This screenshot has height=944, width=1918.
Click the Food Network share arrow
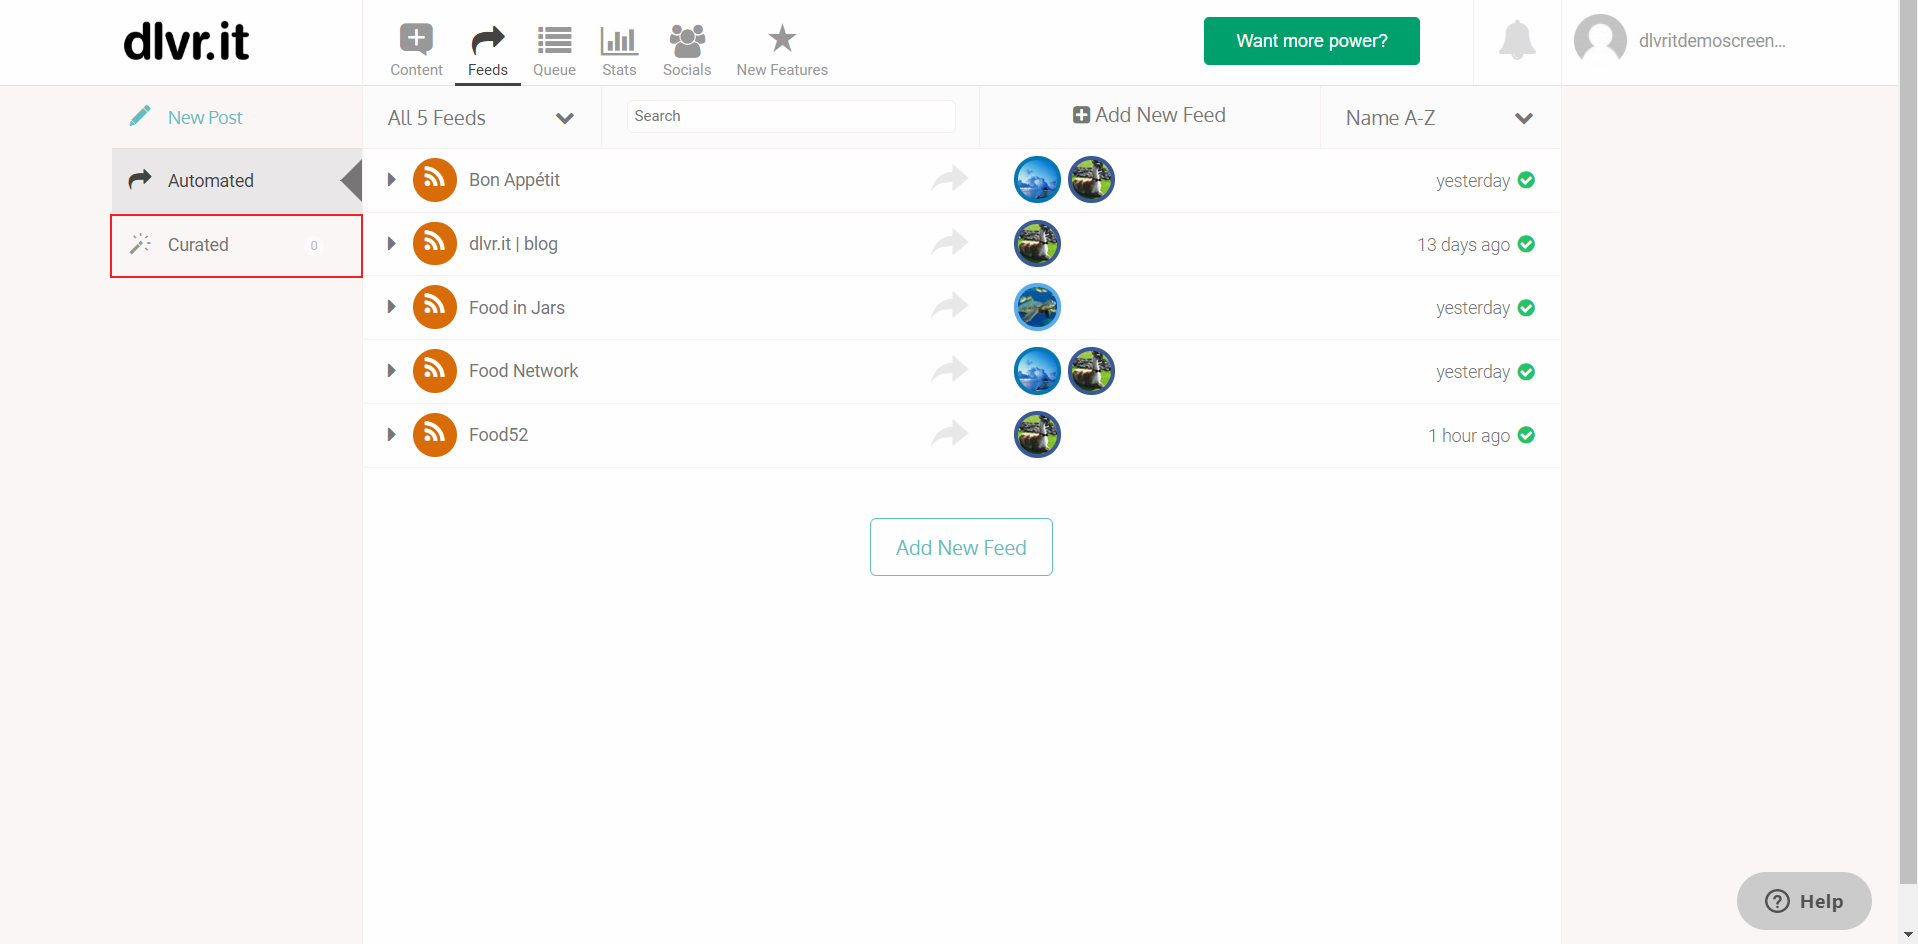pyautogui.click(x=949, y=370)
